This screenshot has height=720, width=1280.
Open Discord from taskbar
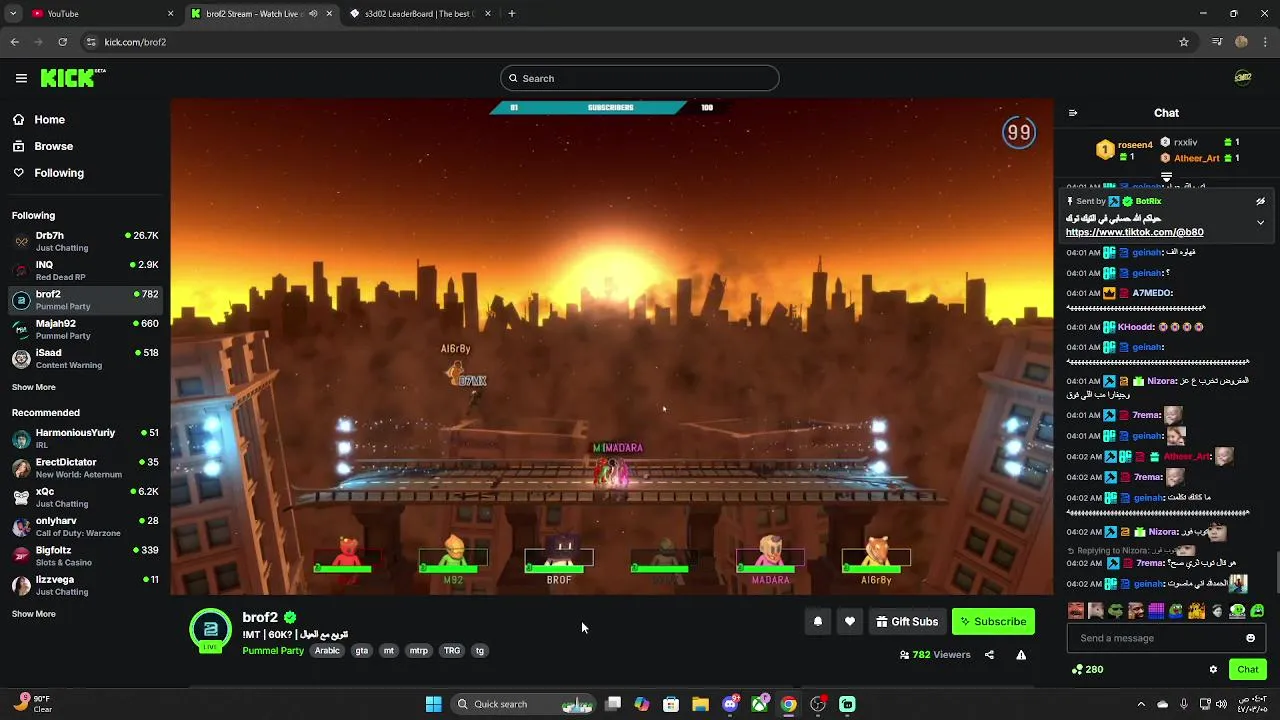(730, 704)
